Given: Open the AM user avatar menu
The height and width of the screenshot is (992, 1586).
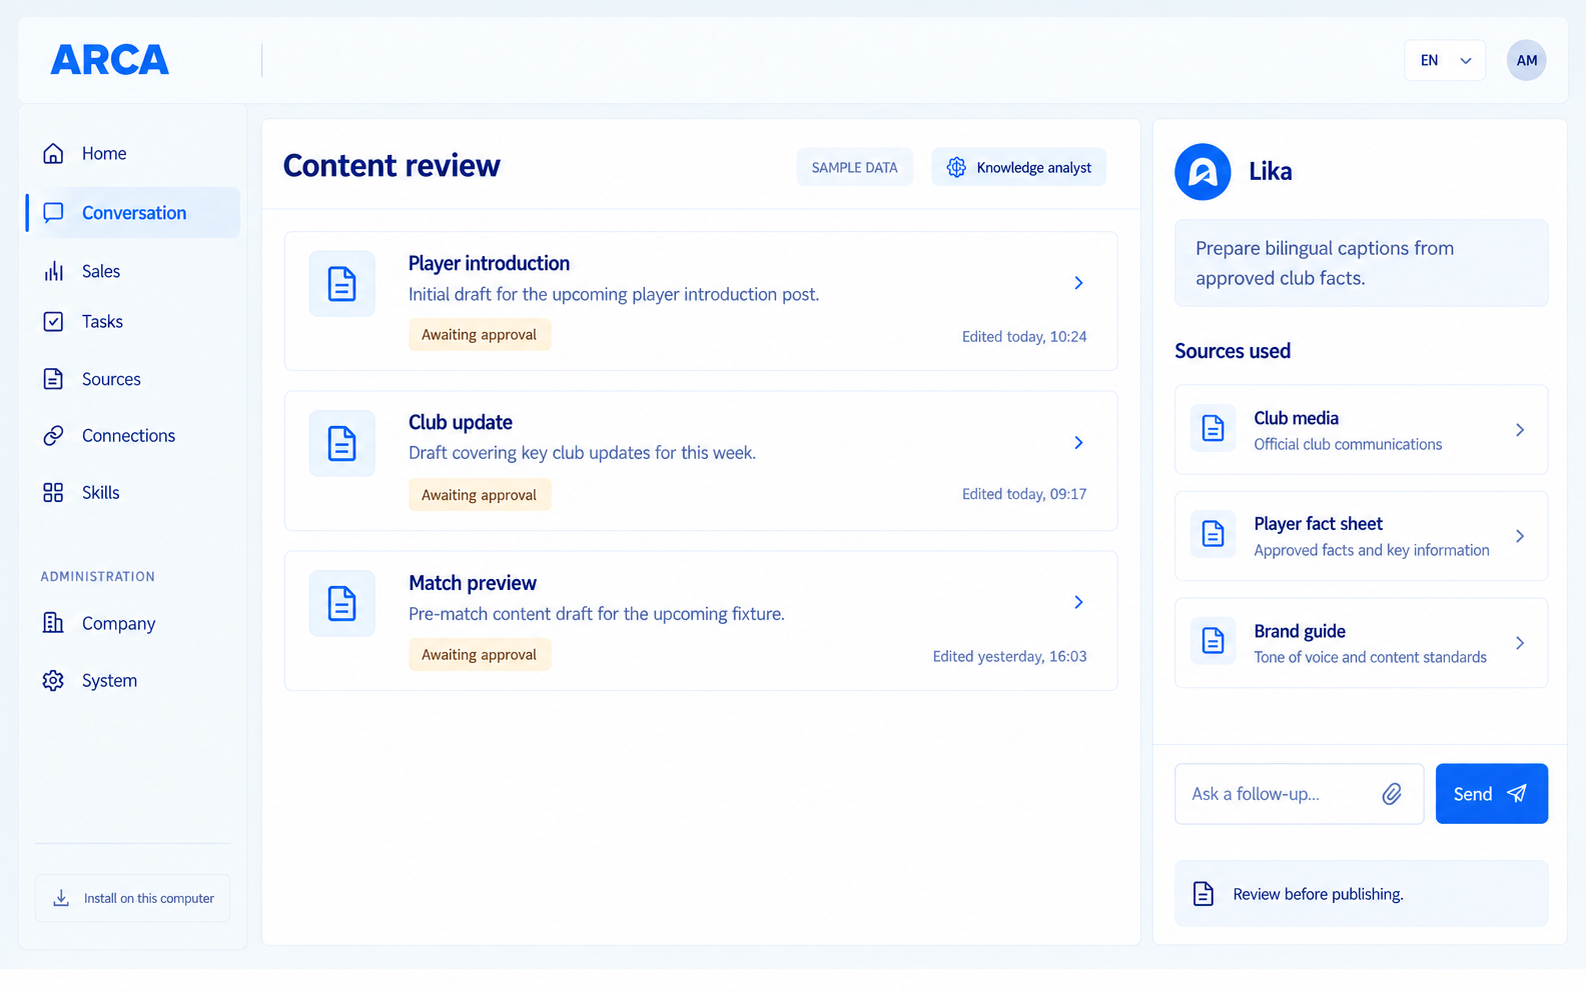Looking at the screenshot, I should coord(1526,60).
